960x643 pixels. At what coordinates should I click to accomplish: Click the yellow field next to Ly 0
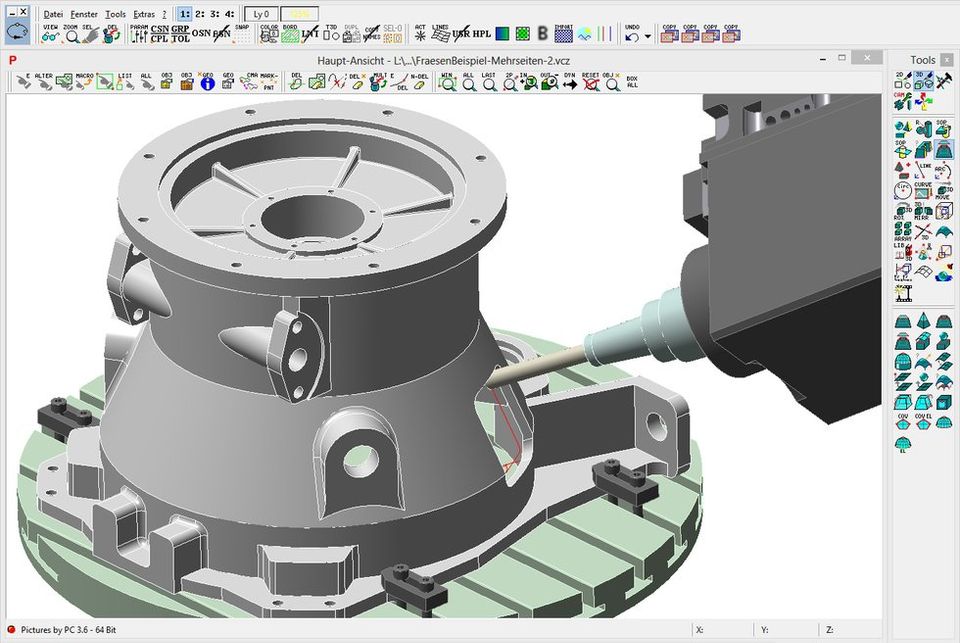(299, 13)
